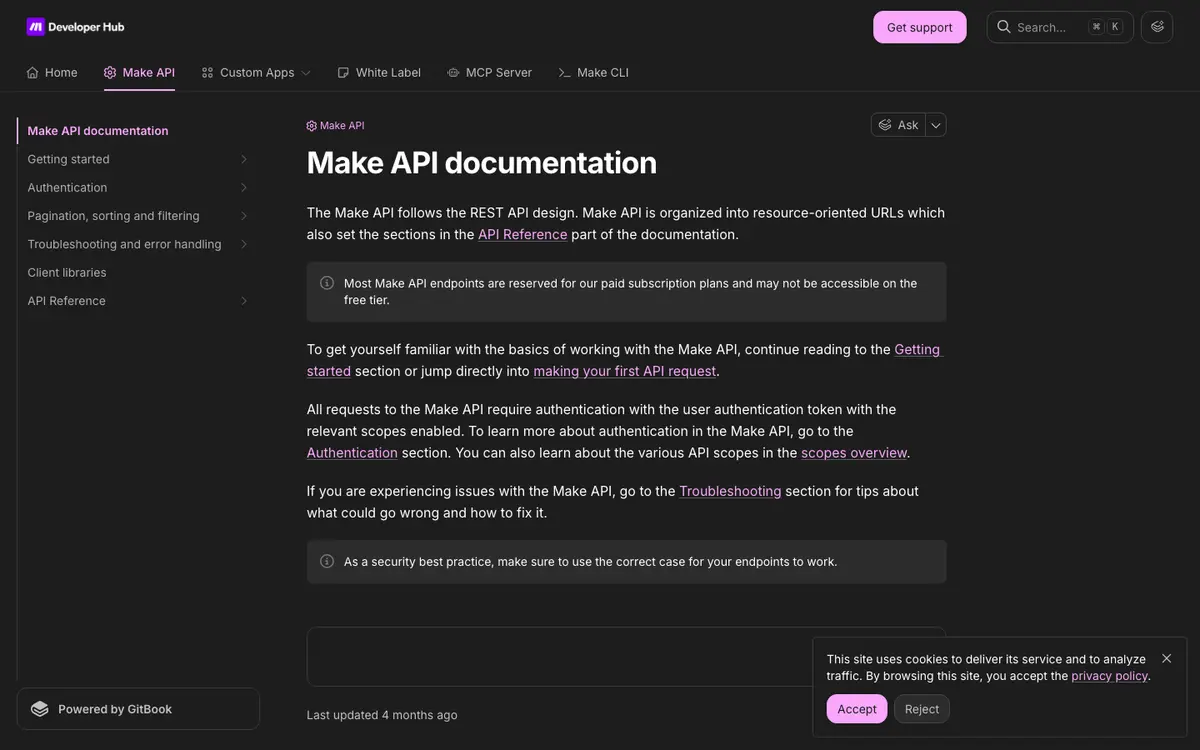Click the Make CLI terminal icon
The image size is (1200, 750).
point(565,73)
